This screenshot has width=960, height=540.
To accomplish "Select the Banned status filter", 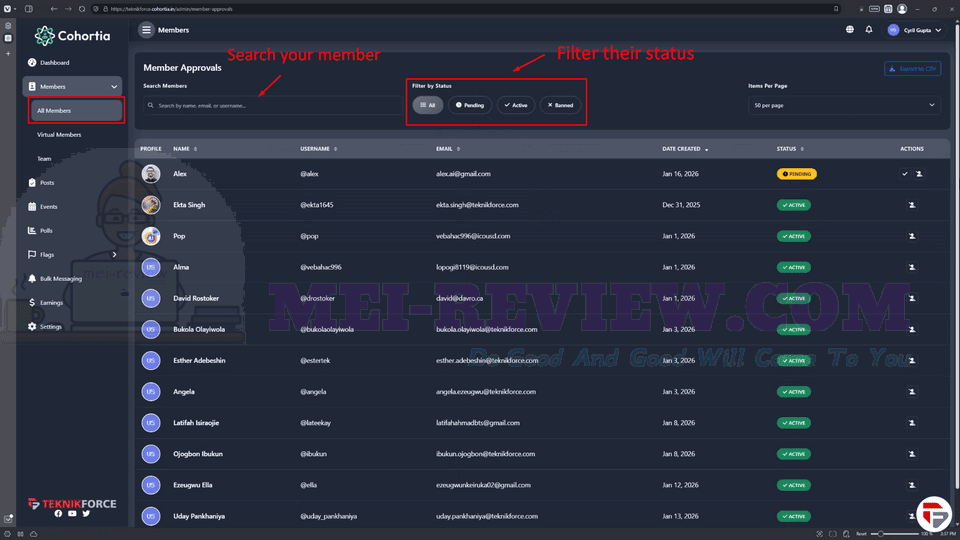I will tap(560, 105).
